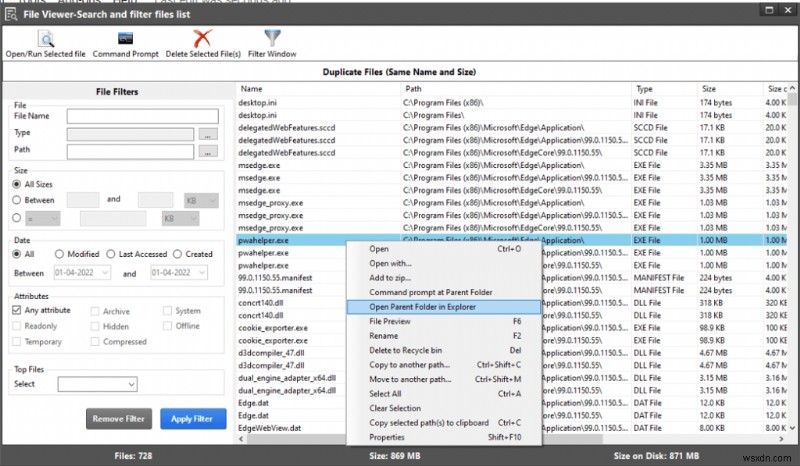Choose the Last Accessed radio button
This screenshot has height=466, width=800.
tap(111, 254)
